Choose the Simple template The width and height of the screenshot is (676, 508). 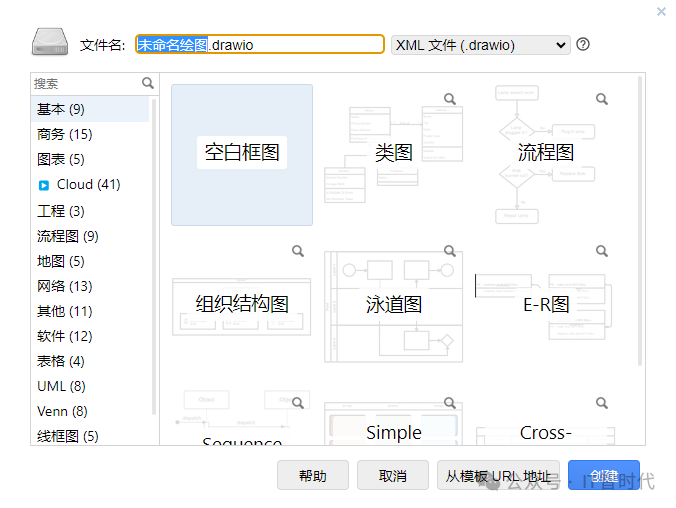394,417
